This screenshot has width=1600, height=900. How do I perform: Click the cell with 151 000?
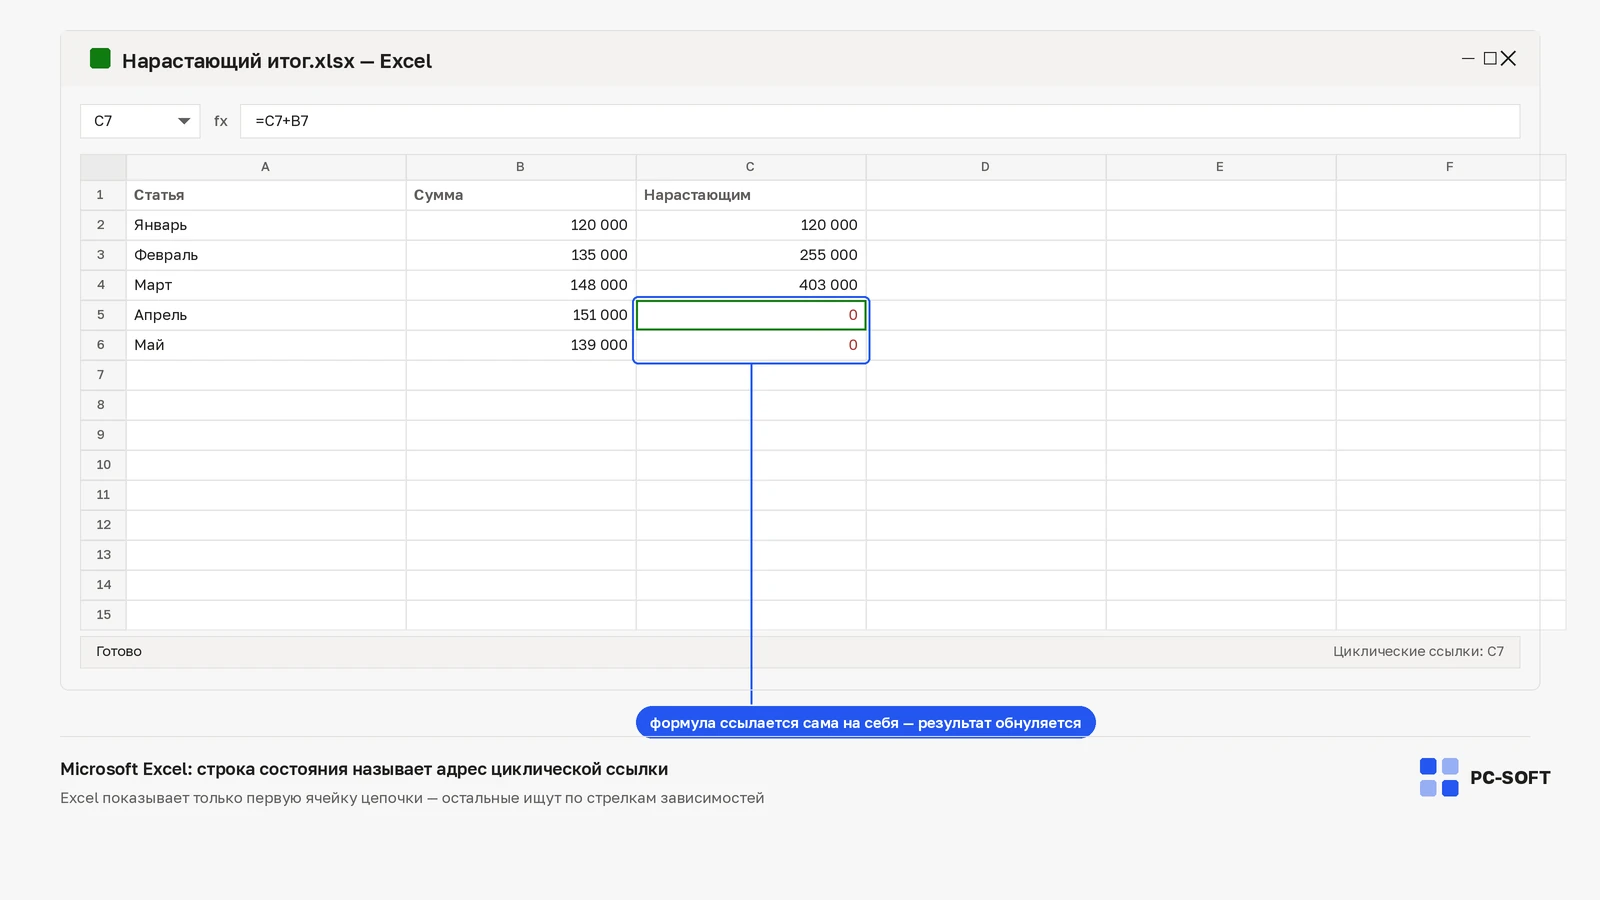pyautogui.click(x=521, y=315)
